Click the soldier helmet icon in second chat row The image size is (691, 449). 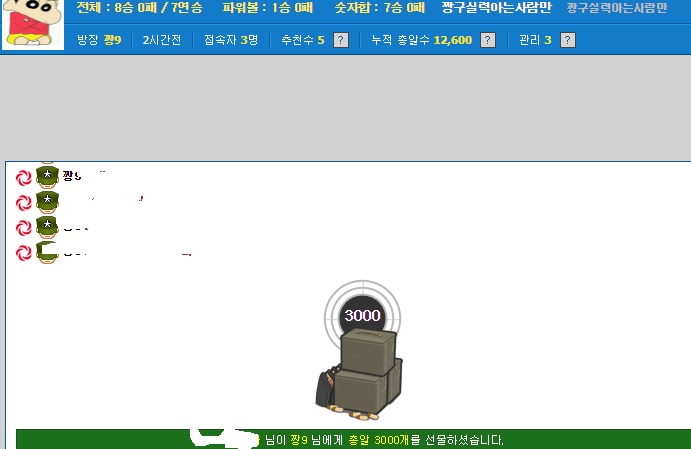47,203
